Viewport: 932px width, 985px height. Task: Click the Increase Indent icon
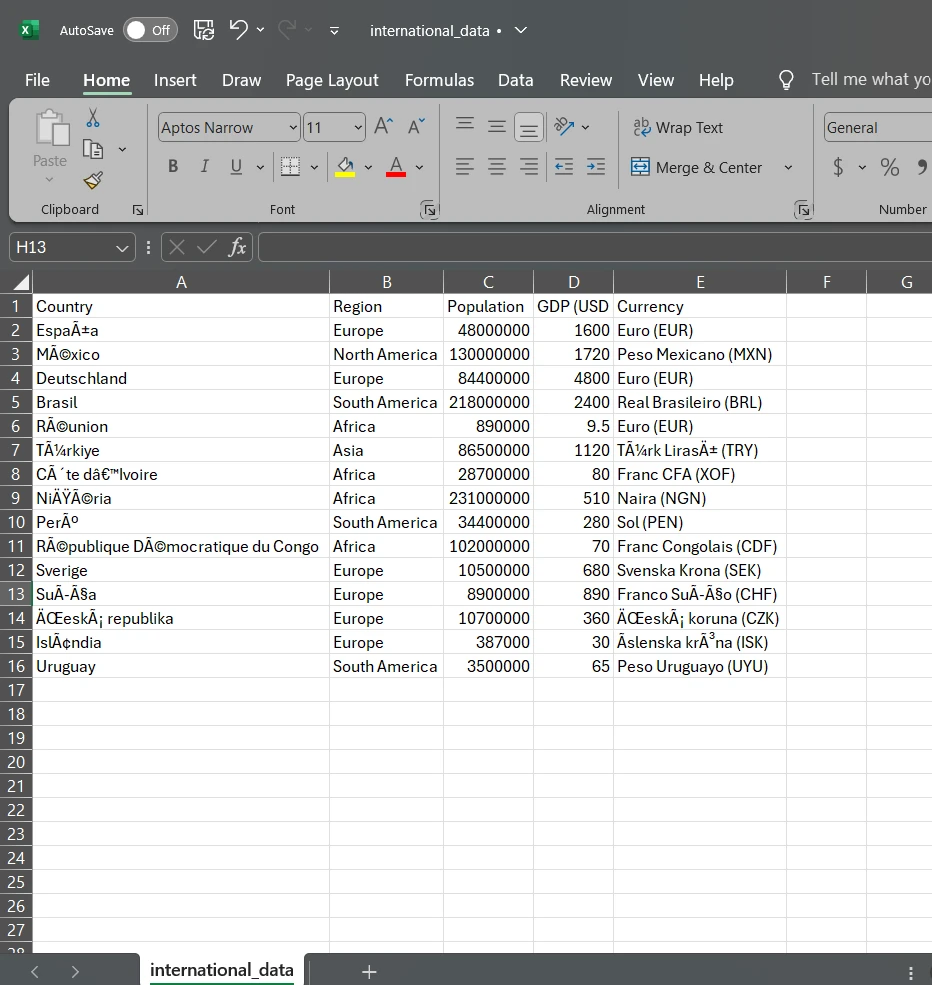pyautogui.click(x=596, y=167)
